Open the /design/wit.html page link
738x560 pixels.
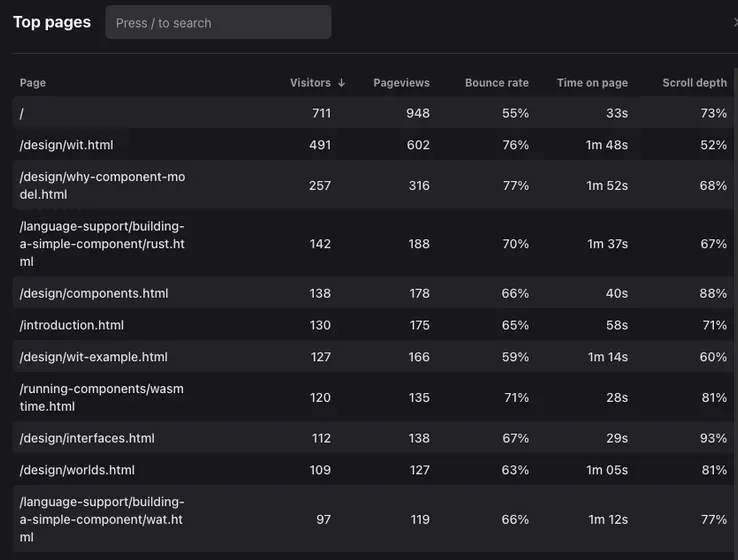coord(66,145)
